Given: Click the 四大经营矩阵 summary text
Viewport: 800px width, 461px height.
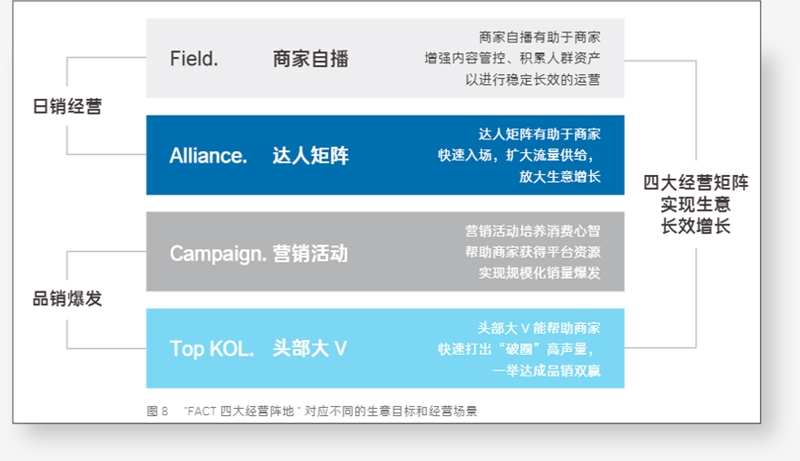Looking at the screenshot, I should coord(696,183).
